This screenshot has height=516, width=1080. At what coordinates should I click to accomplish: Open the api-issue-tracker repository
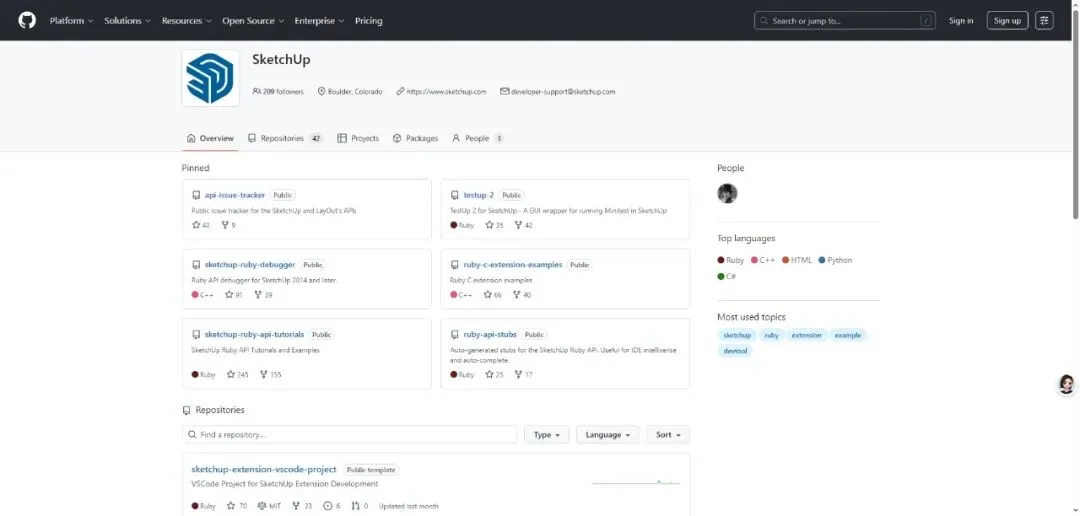pyautogui.click(x=235, y=196)
